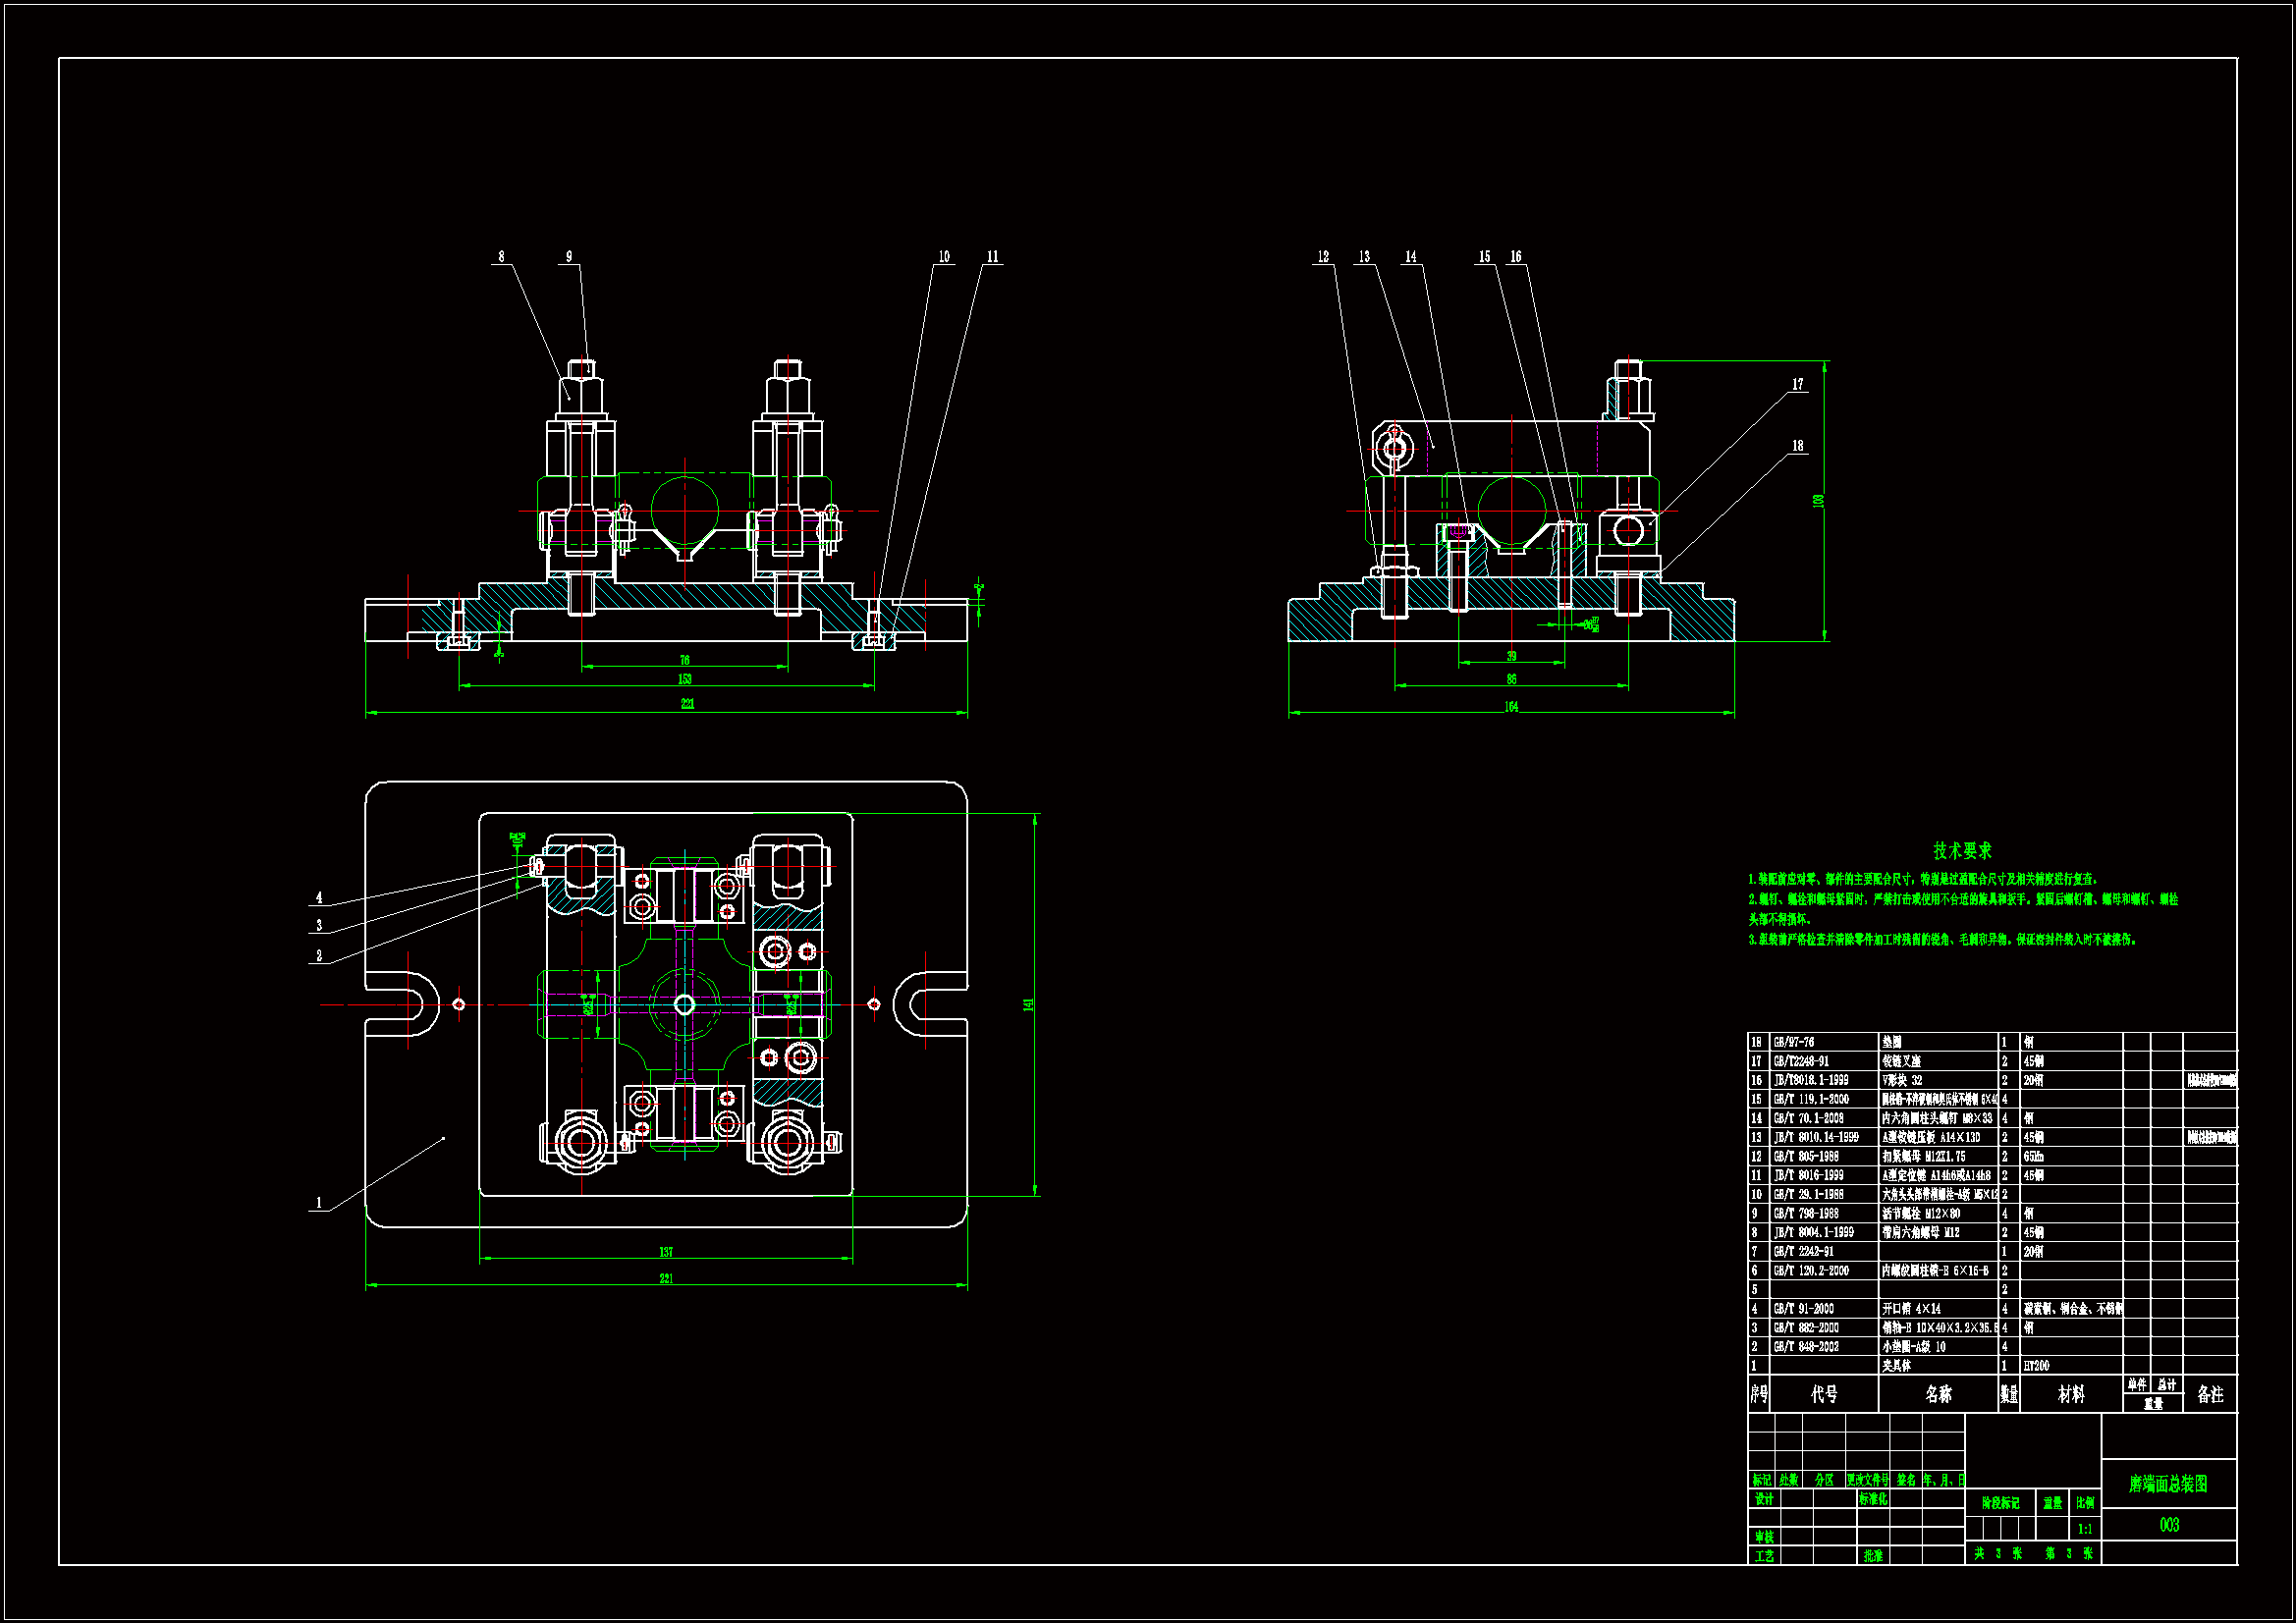Click the part callout number 17

(x=1797, y=384)
